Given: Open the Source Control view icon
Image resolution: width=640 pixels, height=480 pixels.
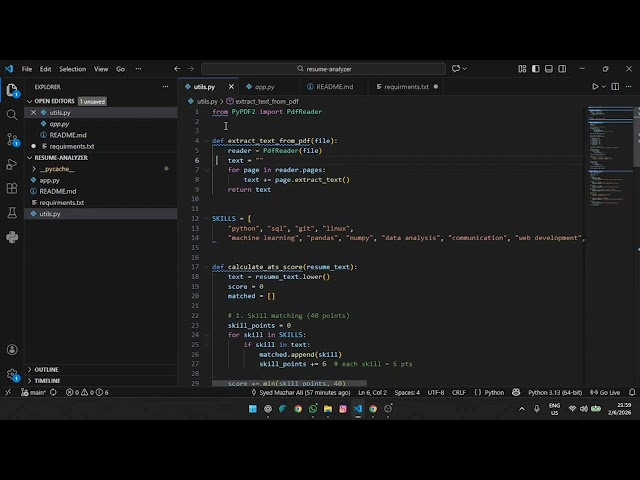Looking at the screenshot, I should pos(12,139).
